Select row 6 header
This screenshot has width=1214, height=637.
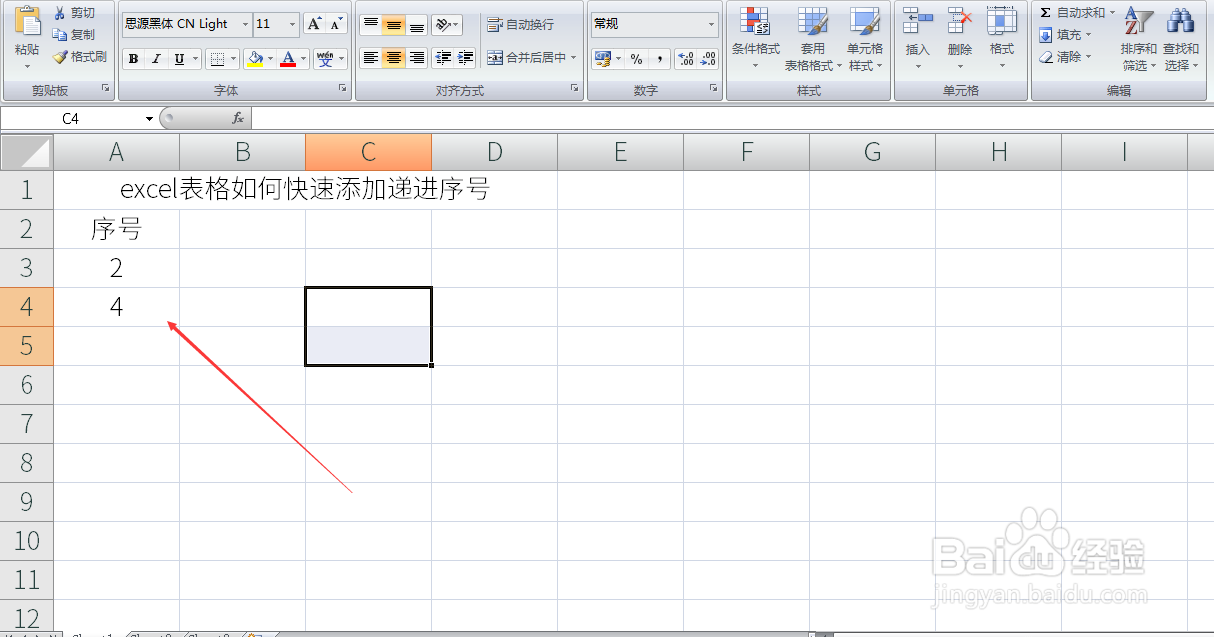27,385
